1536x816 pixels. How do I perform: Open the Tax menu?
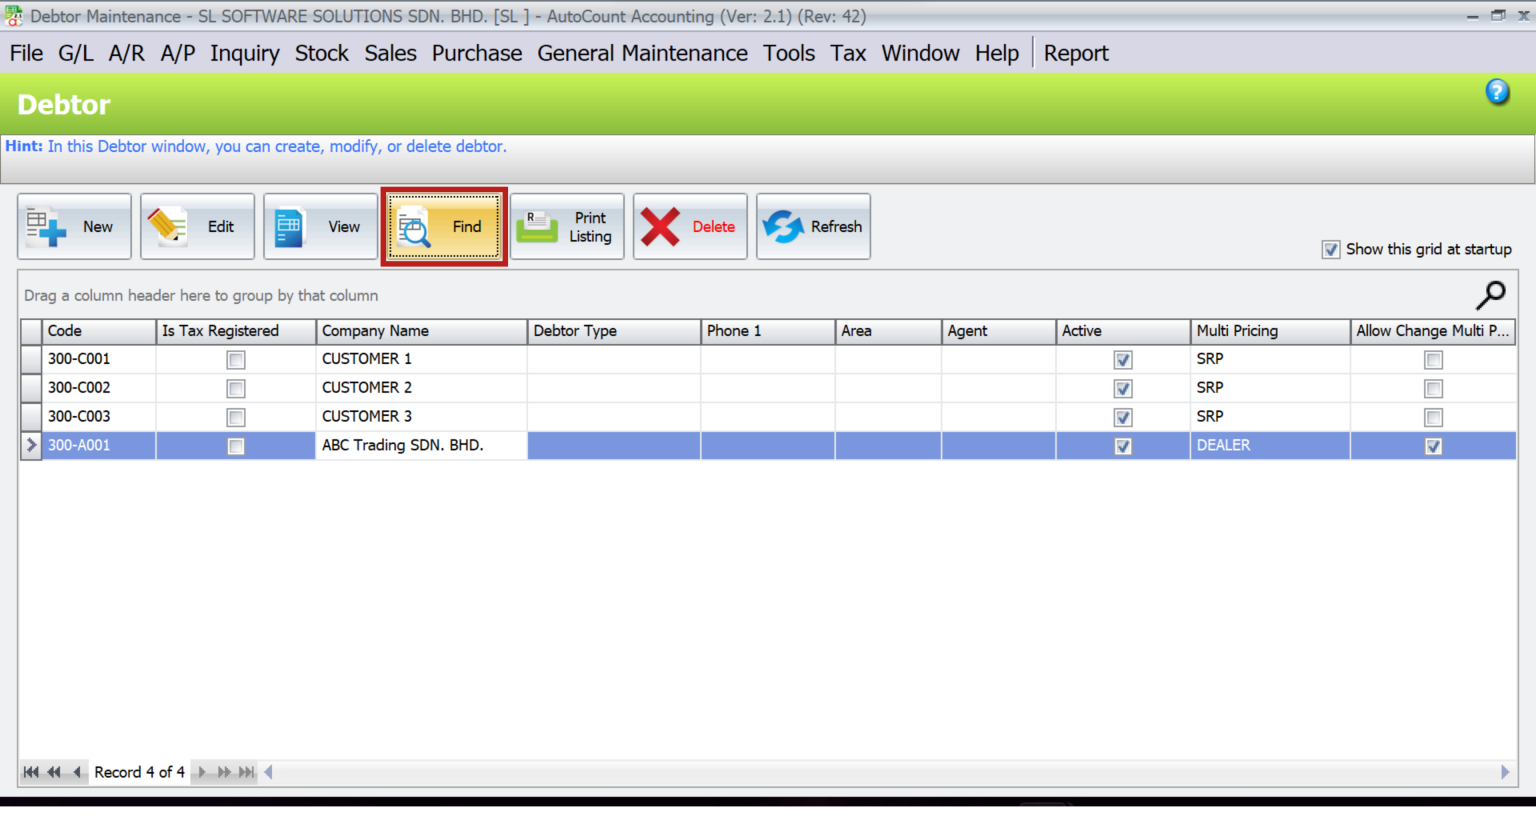tap(848, 53)
